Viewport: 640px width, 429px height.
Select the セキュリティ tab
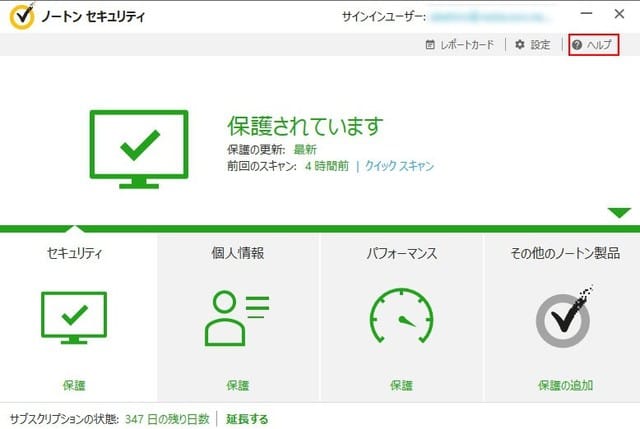(x=73, y=253)
